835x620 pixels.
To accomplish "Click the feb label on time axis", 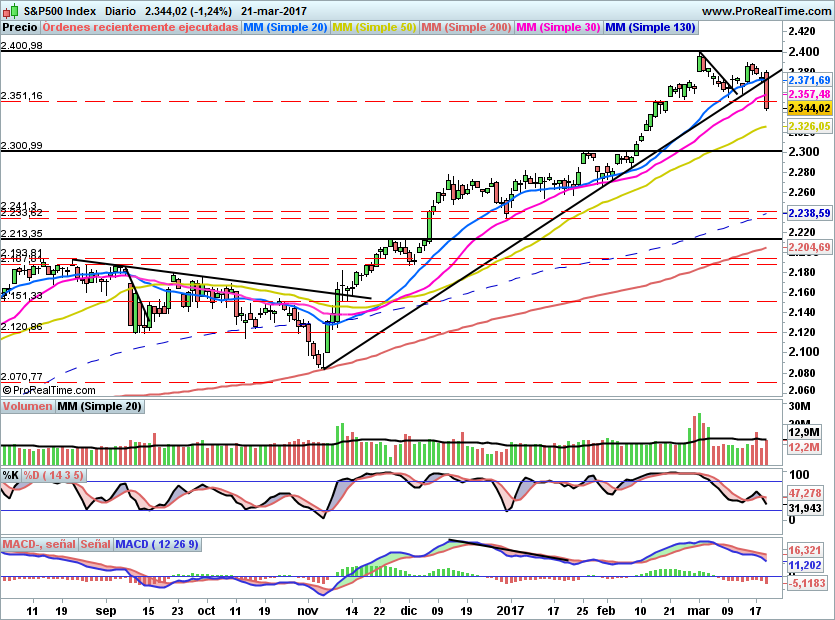I will coord(605,611).
